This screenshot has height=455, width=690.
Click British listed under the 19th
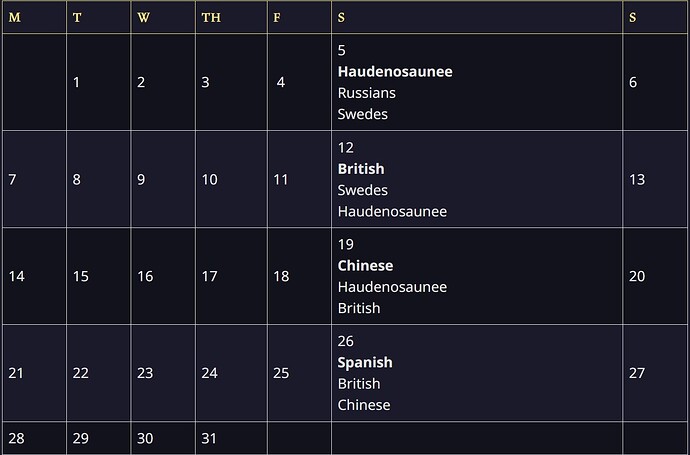point(359,308)
